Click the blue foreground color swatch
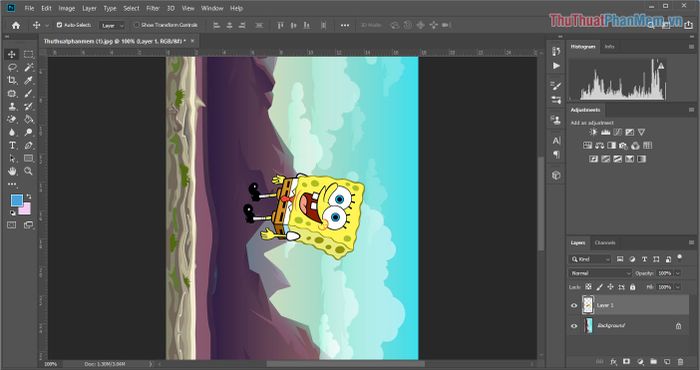 click(x=17, y=200)
